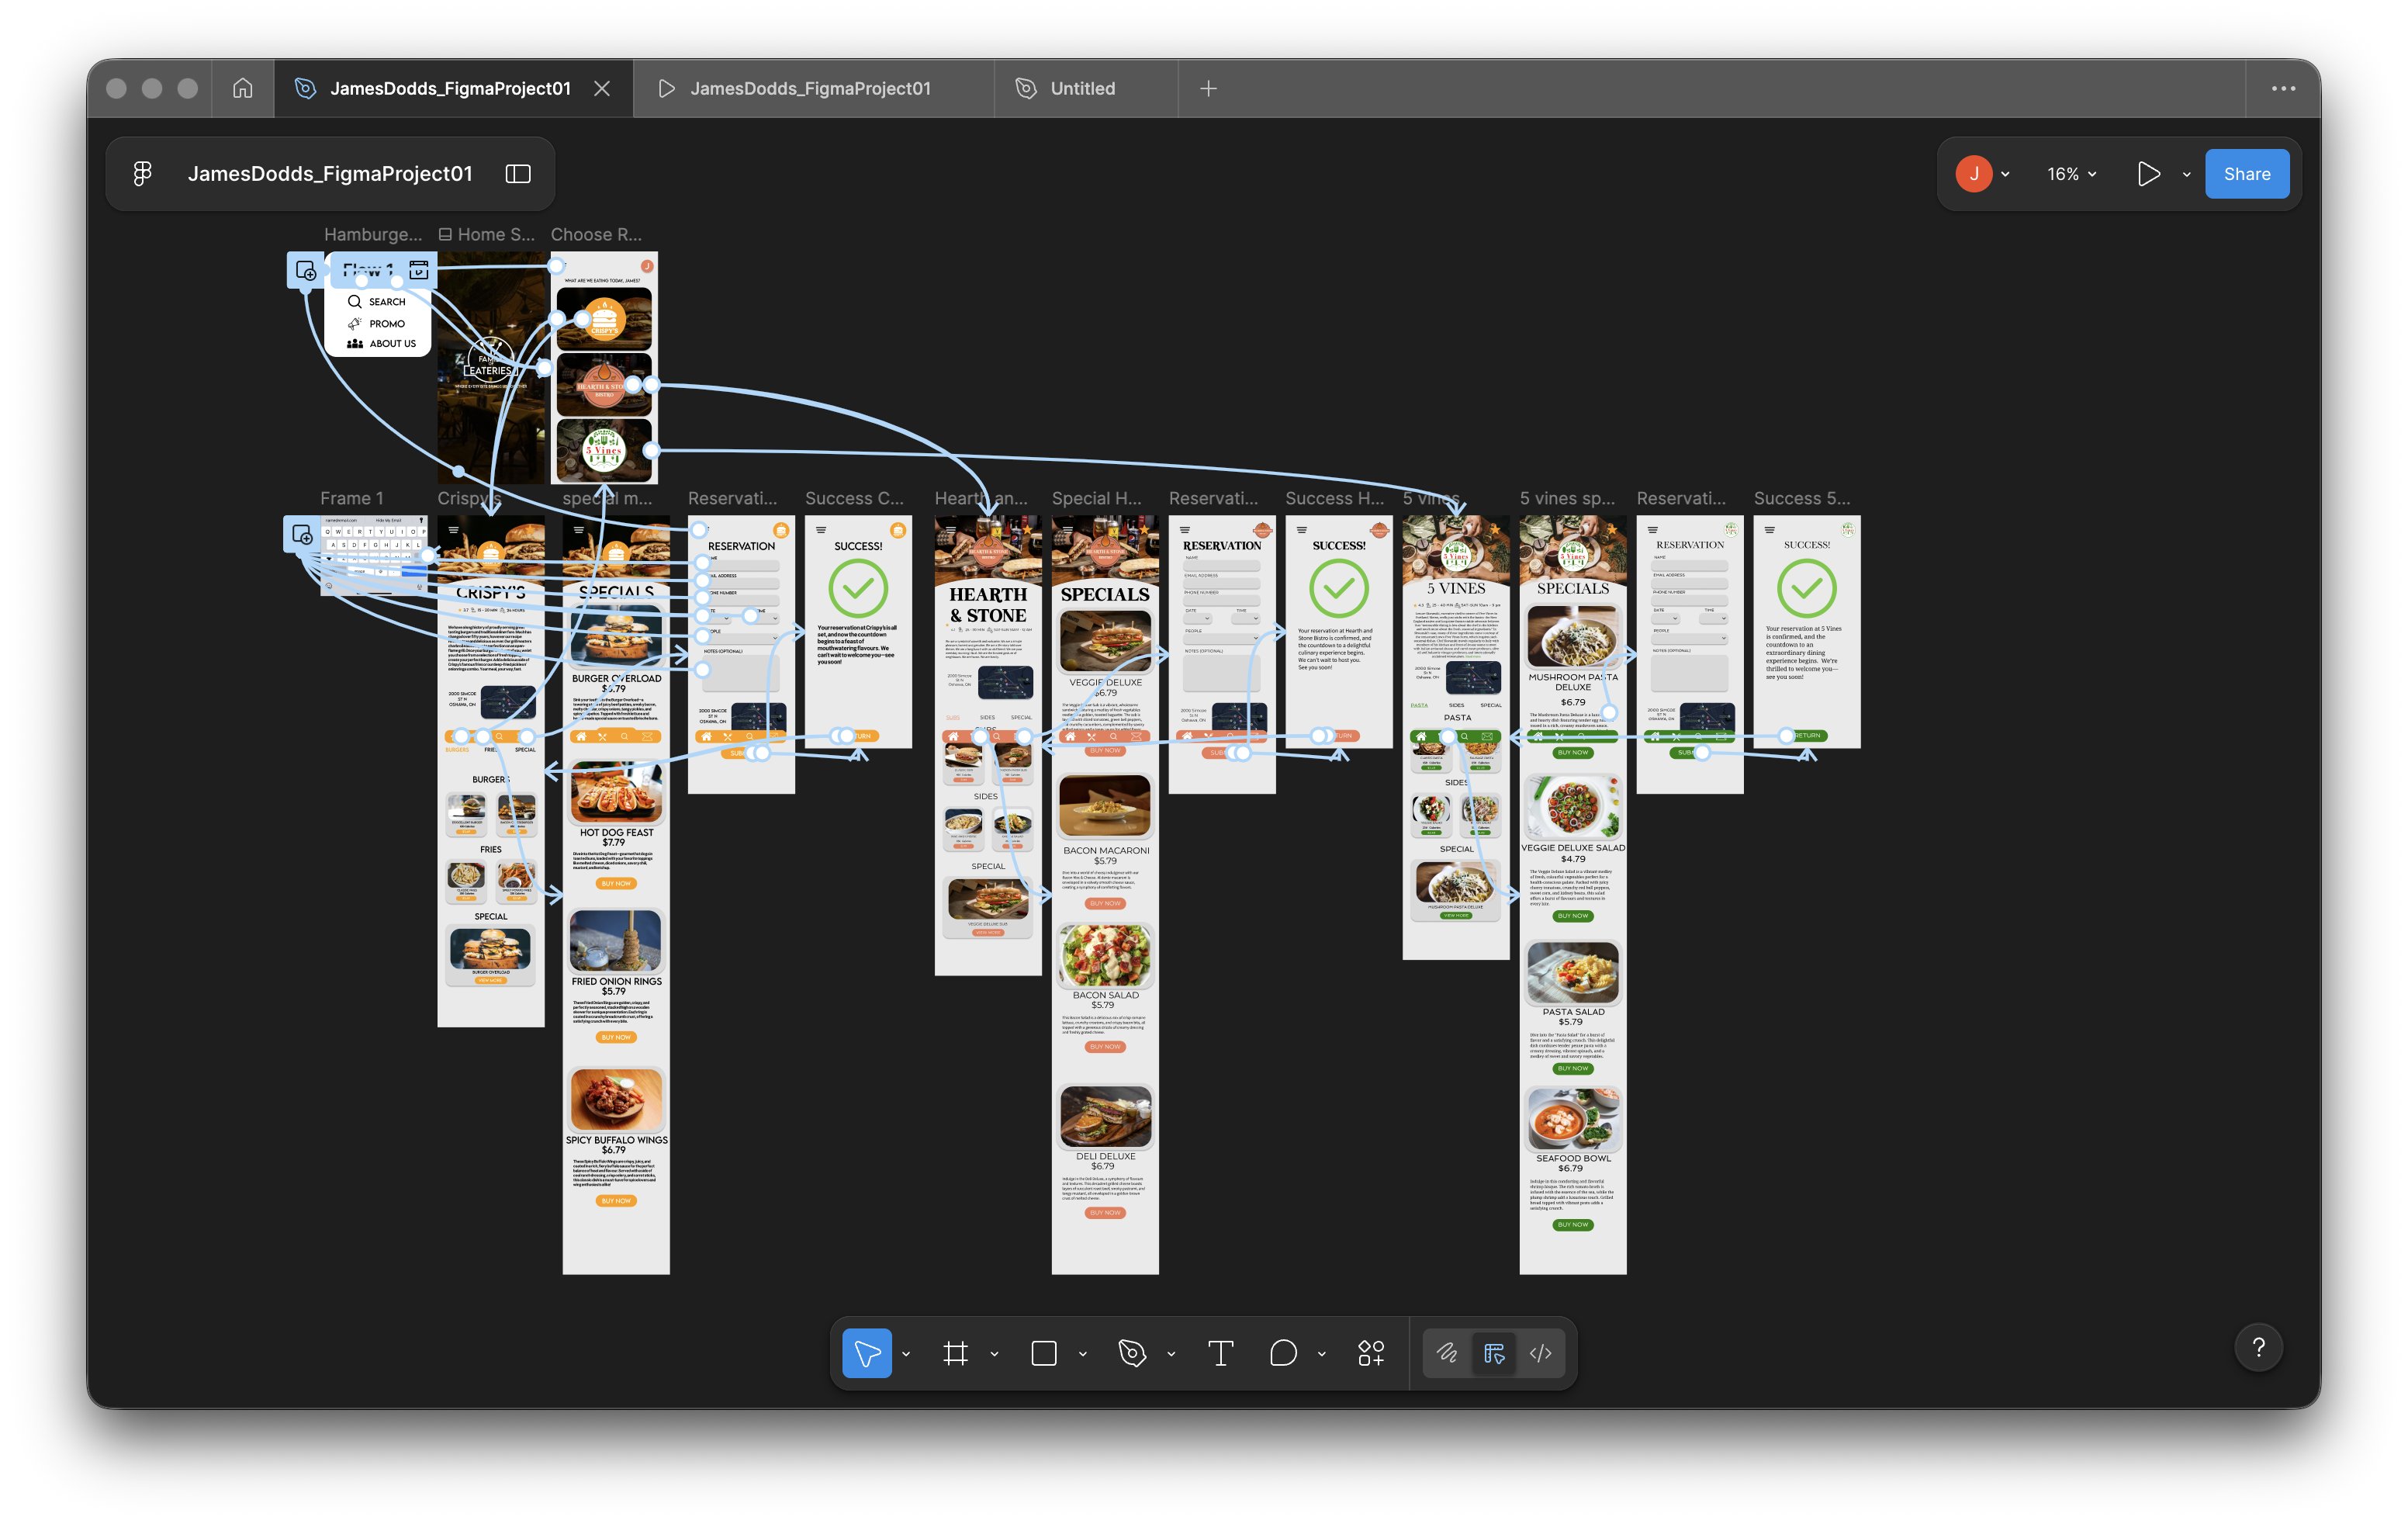Click the Home icon next to the tabs
The width and height of the screenshot is (2408, 1524).
click(243, 88)
